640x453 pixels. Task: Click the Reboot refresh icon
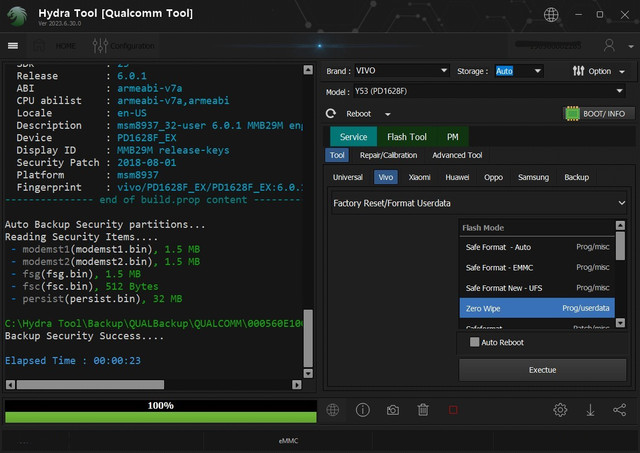pos(331,113)
